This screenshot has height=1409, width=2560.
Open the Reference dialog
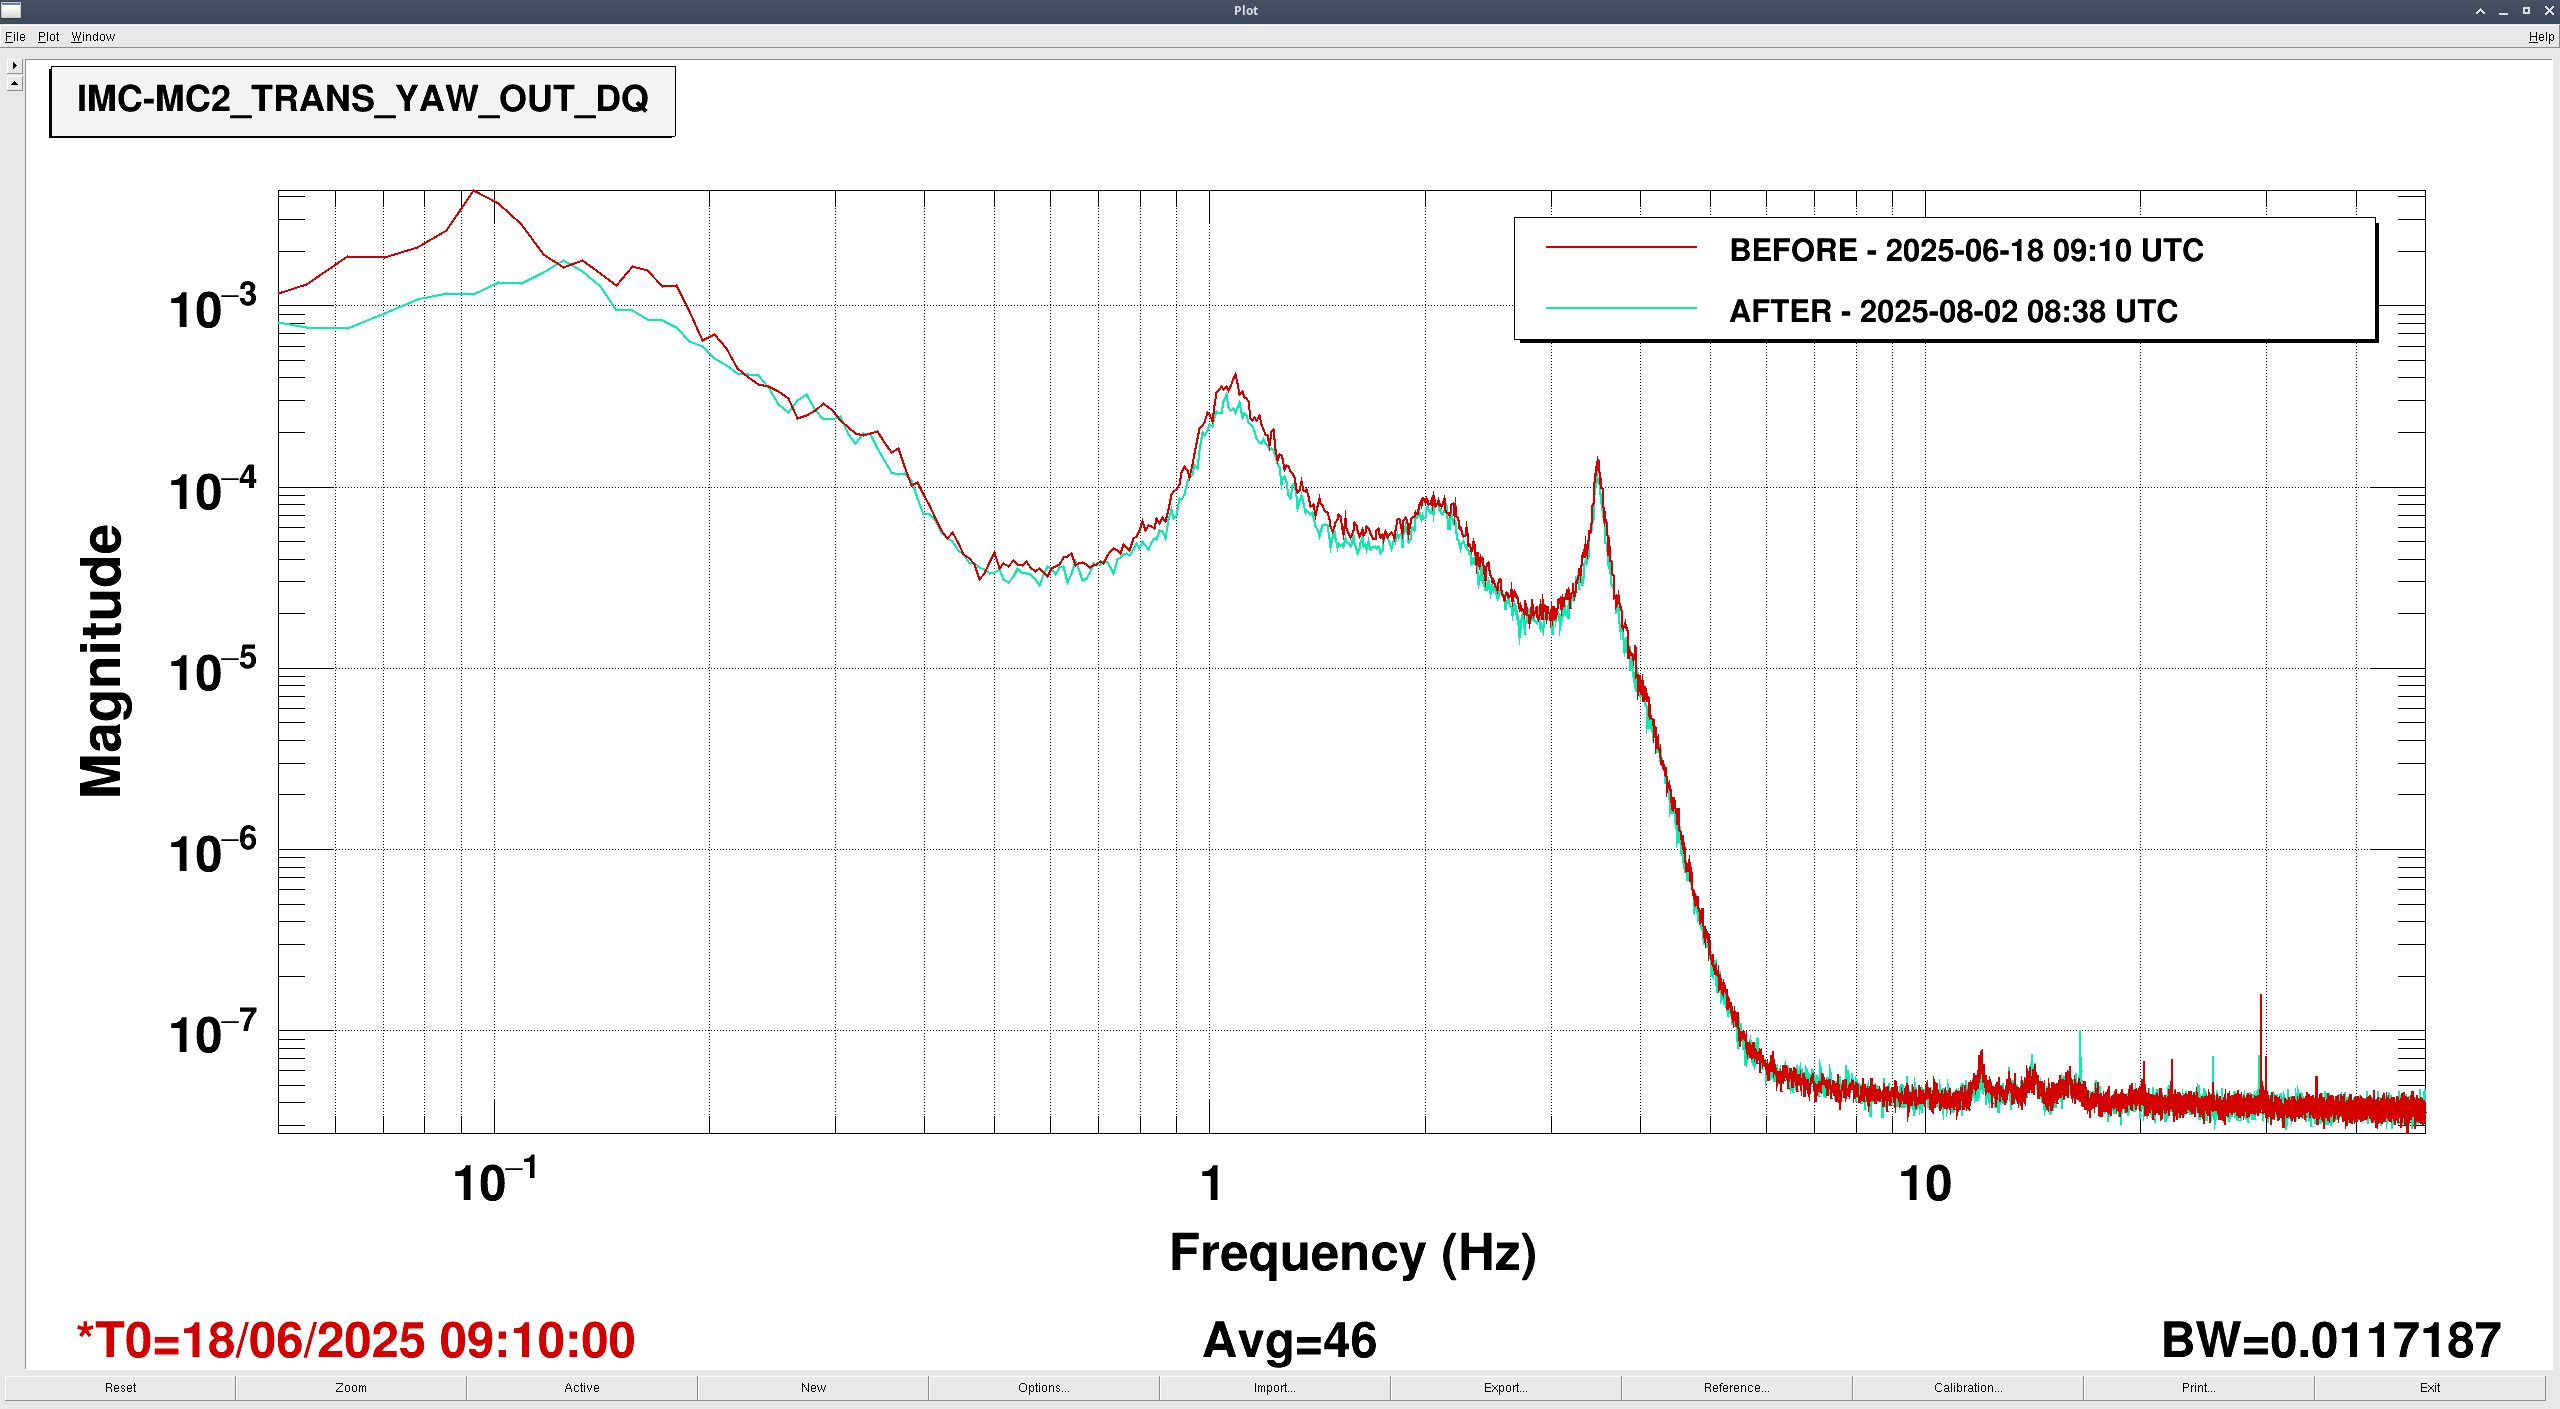[1737, 1387]
